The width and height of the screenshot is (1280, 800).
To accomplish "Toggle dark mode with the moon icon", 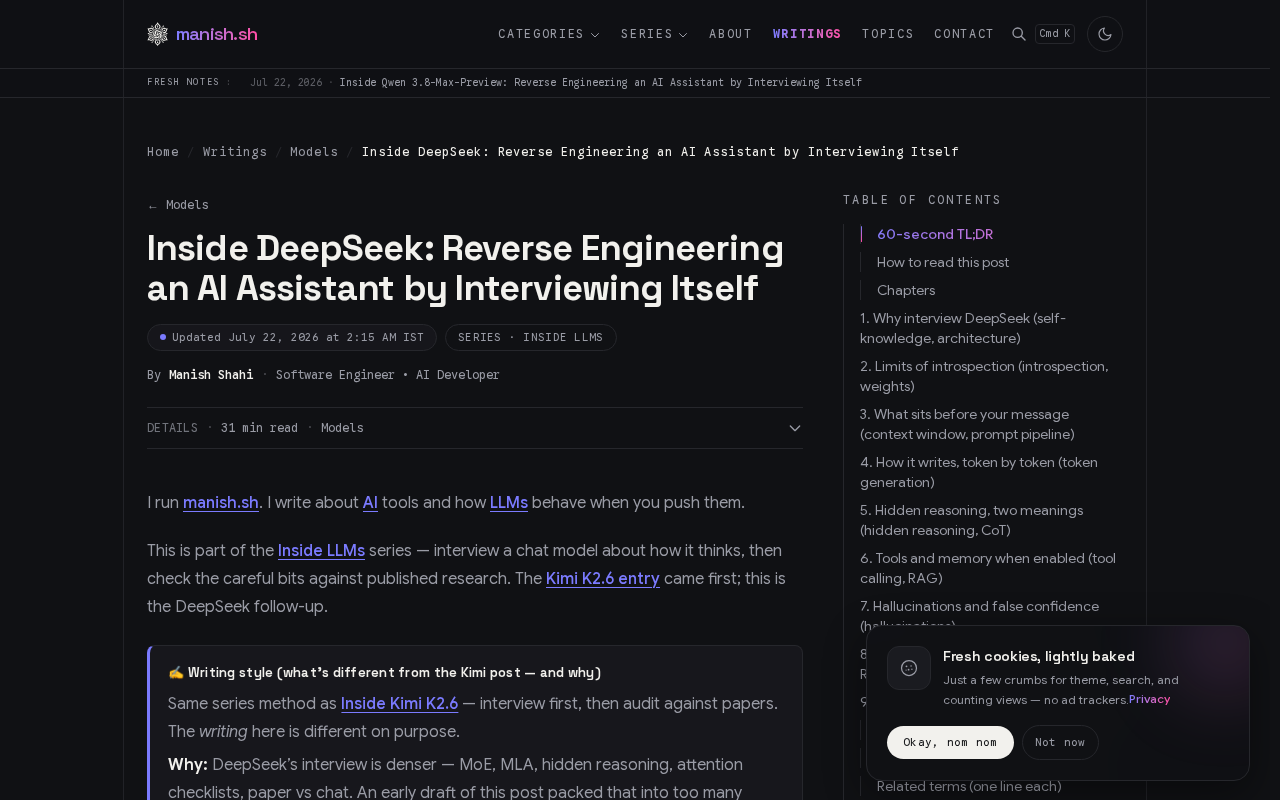I will [x=1105, y=34].
